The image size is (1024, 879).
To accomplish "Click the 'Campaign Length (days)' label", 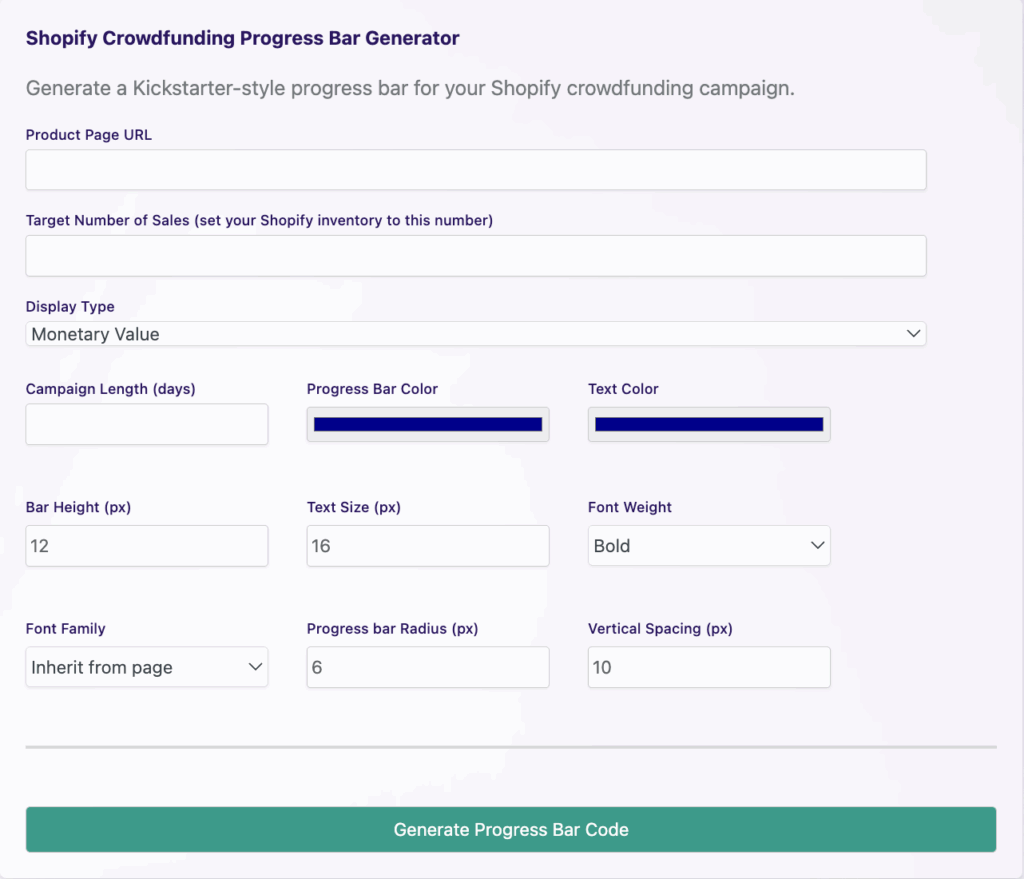I will (x=111, y=389).
